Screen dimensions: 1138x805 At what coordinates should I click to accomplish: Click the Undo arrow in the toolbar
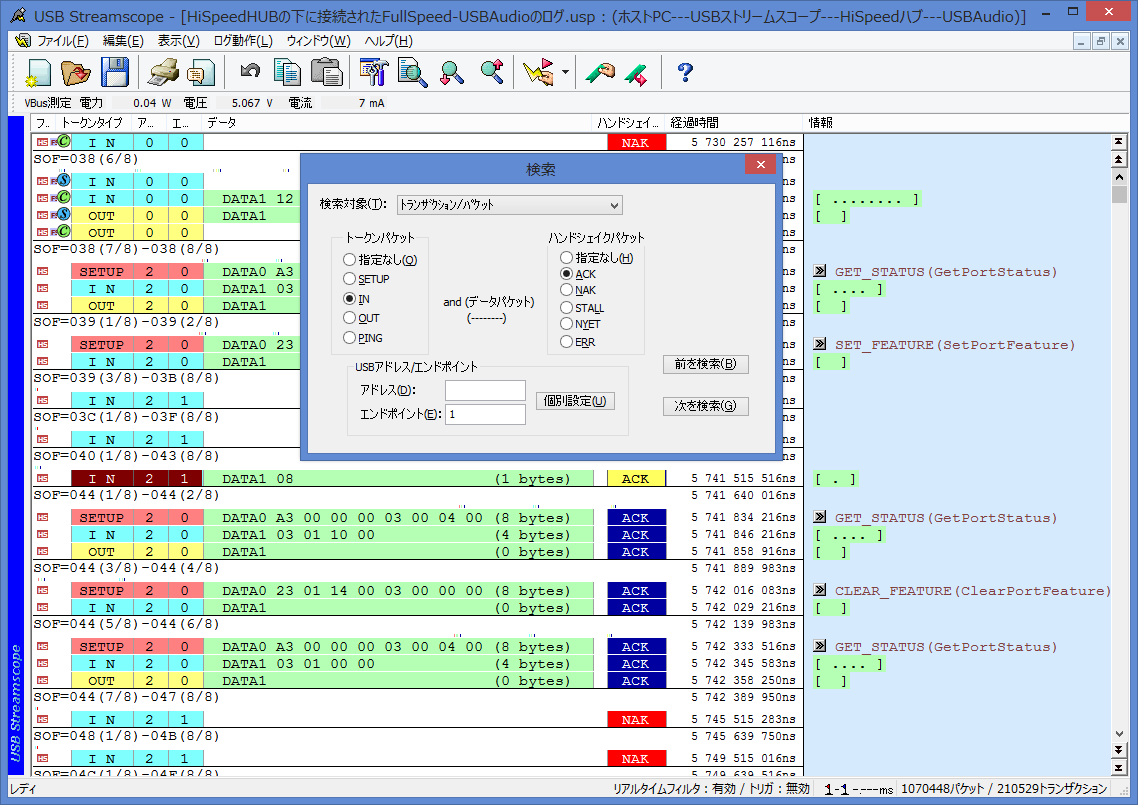(250, 71)
